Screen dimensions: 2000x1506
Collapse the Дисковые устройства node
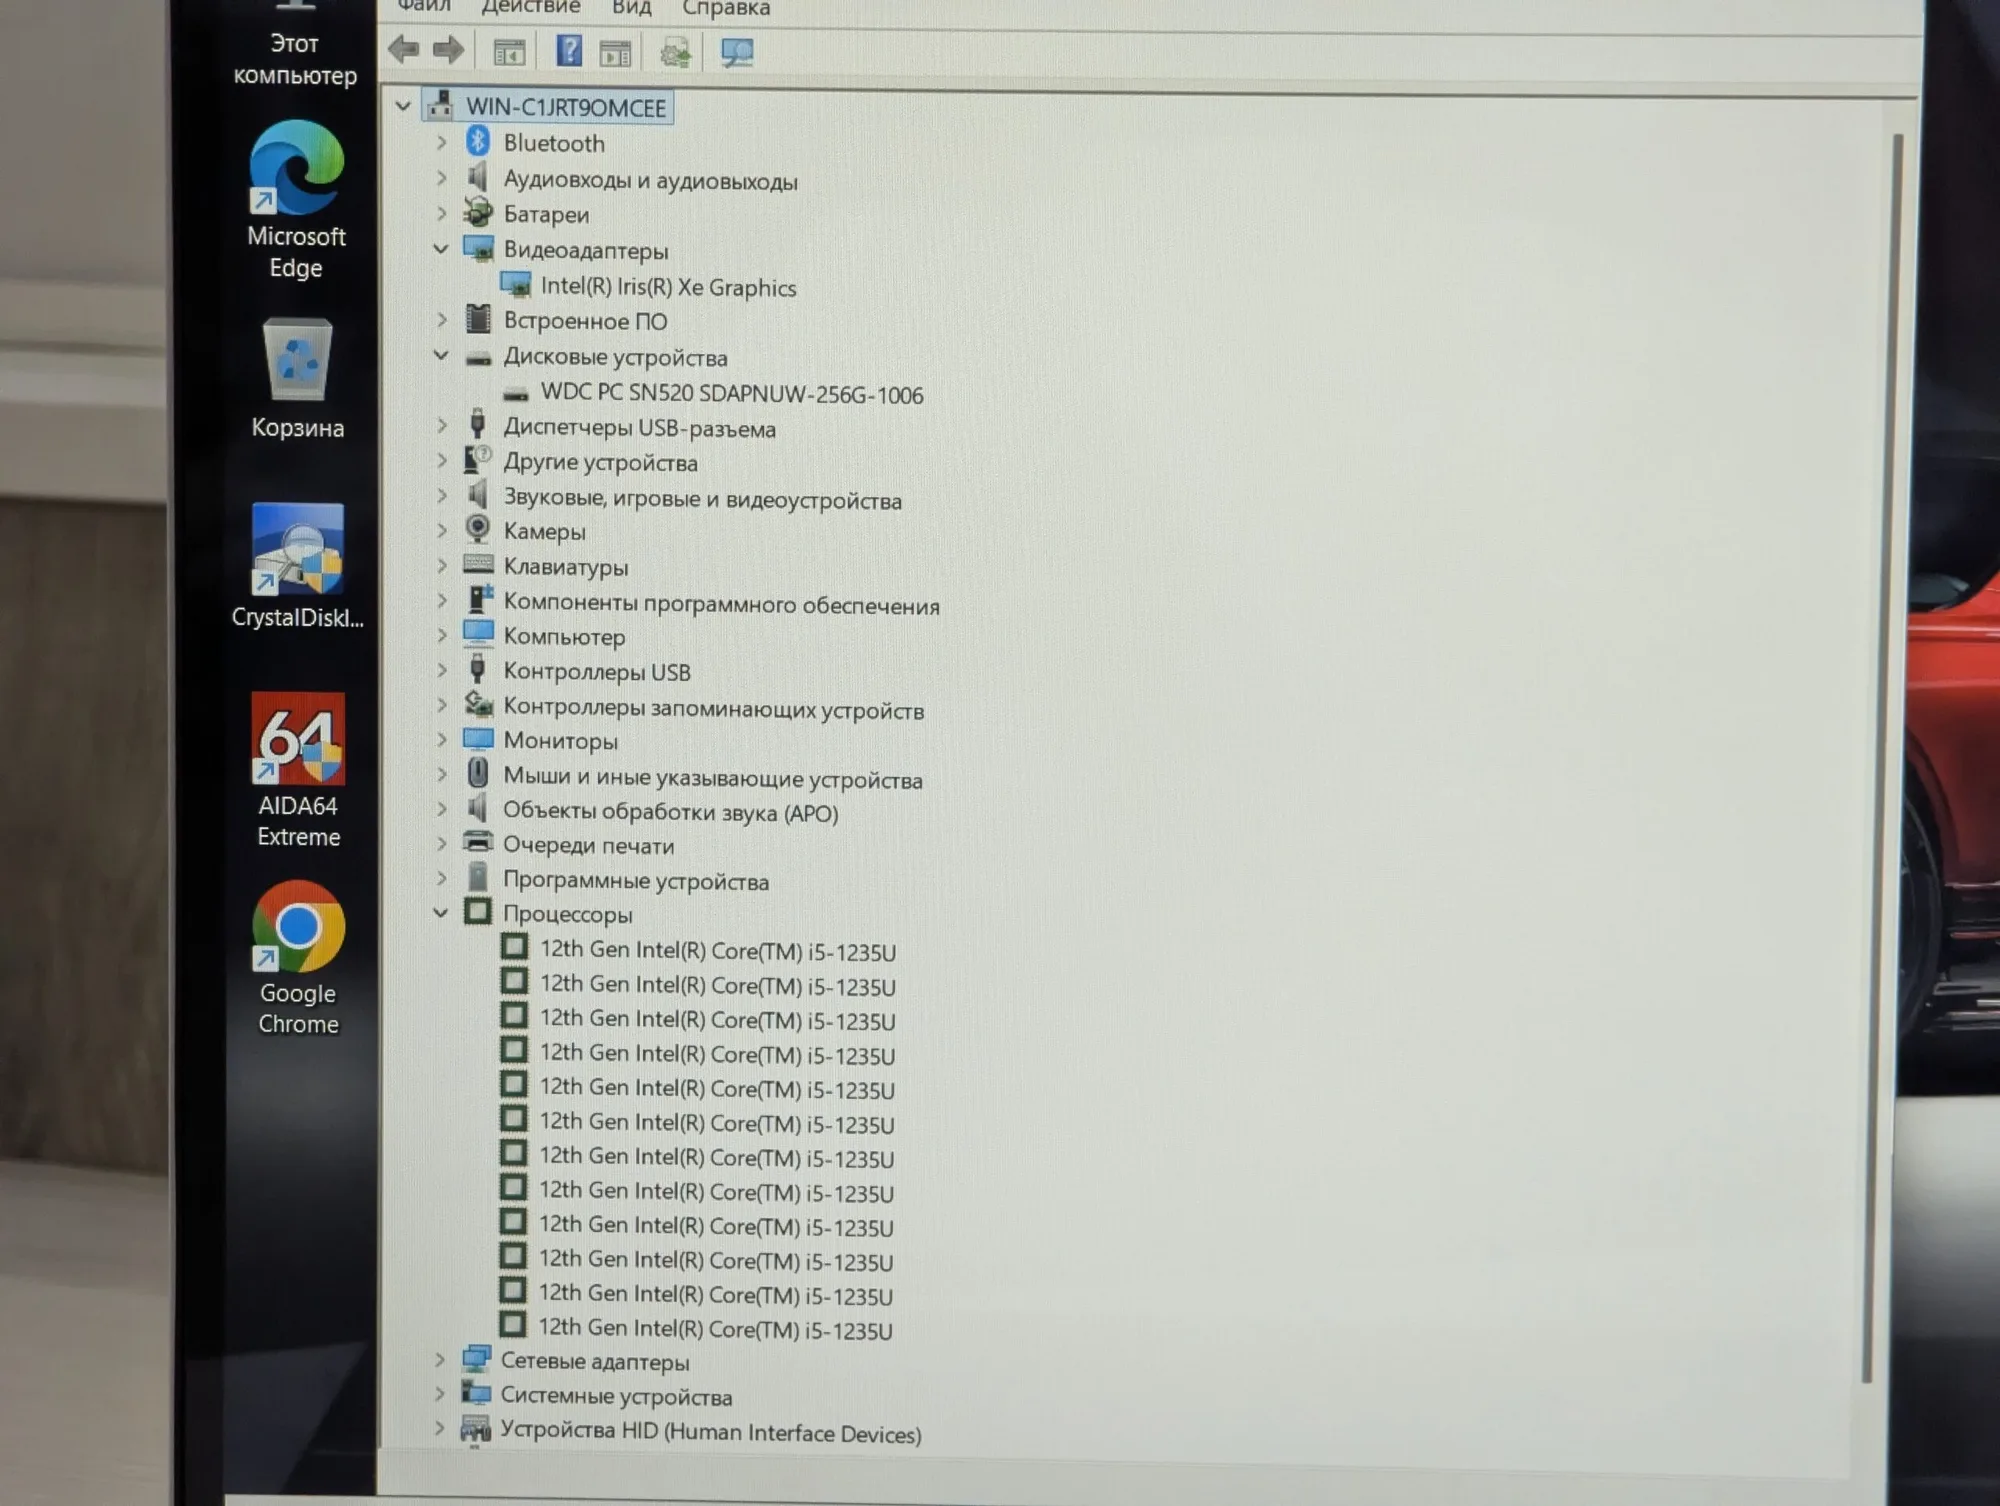441,356
